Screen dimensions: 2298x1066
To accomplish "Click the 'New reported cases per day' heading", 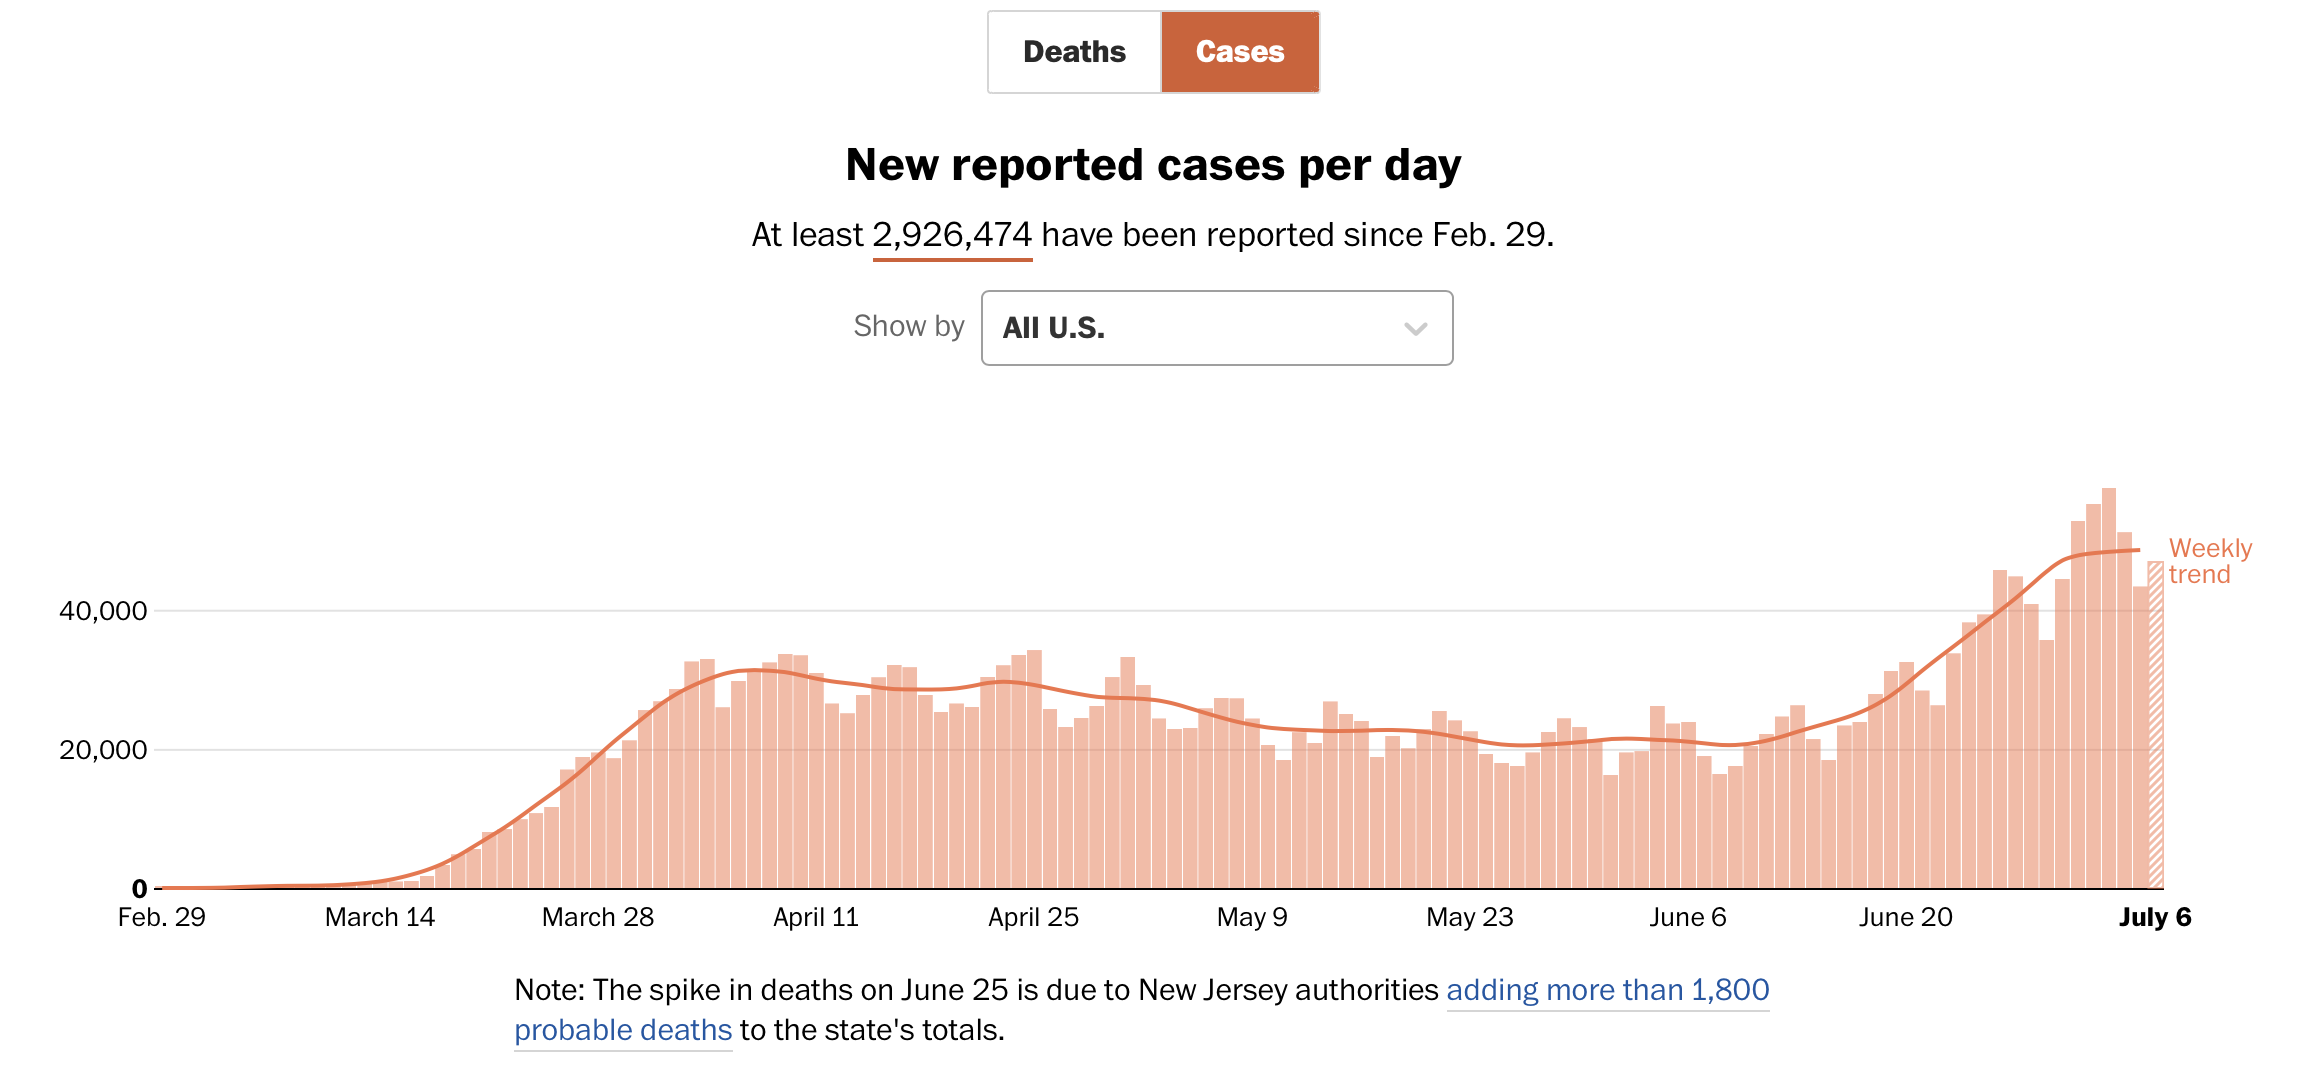I will (x=1153, y=165).
